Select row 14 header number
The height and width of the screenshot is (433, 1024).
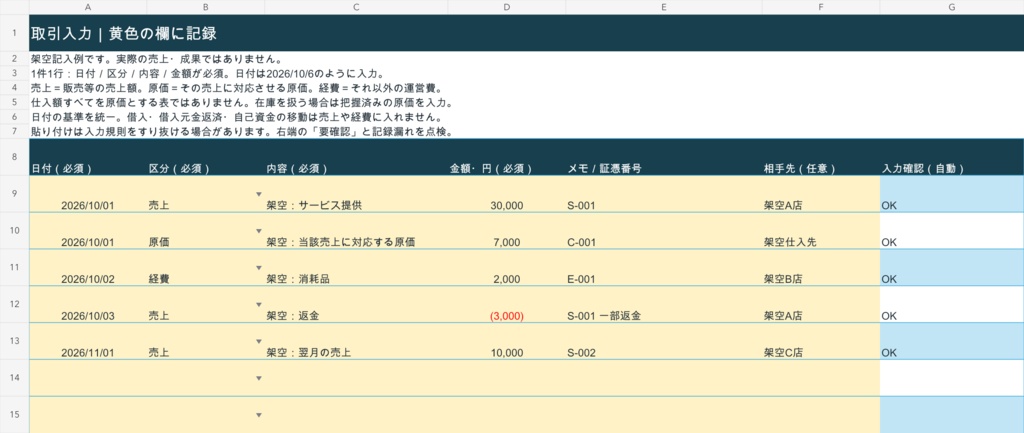[14, 378]
